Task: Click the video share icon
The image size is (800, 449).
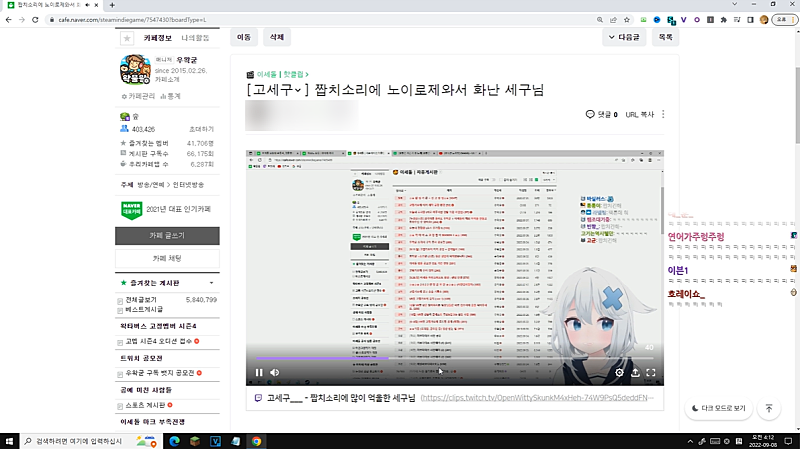Action: pos(635,373)
